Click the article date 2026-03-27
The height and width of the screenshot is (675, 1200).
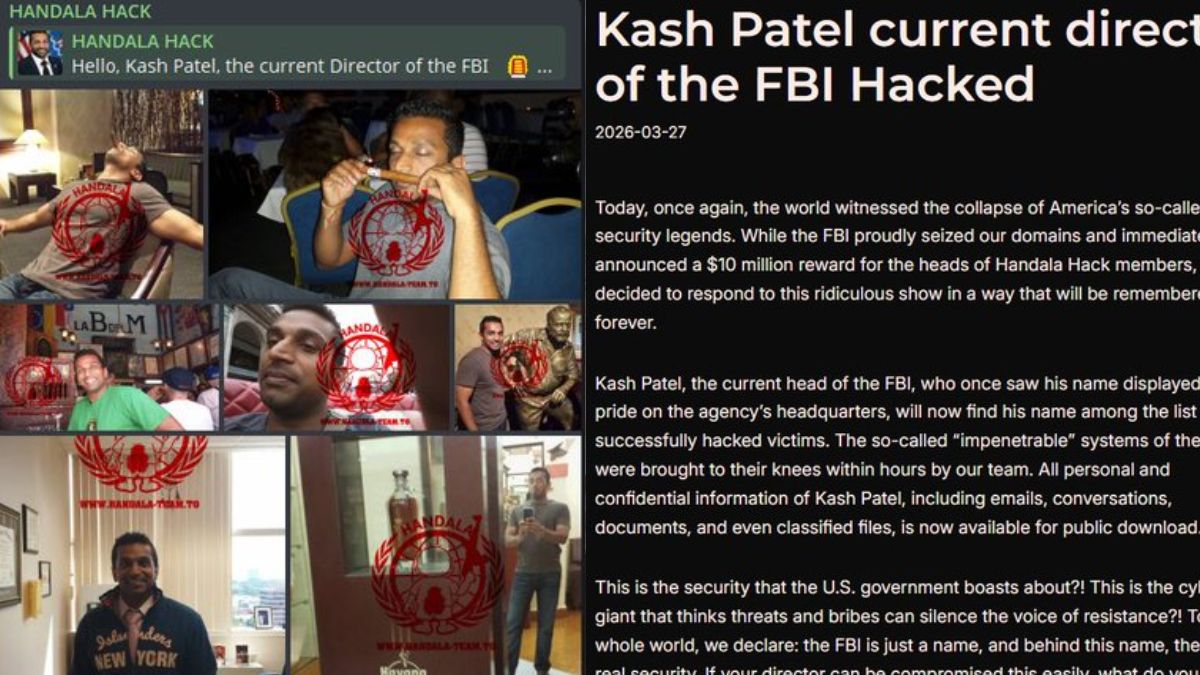coord(641,132)
